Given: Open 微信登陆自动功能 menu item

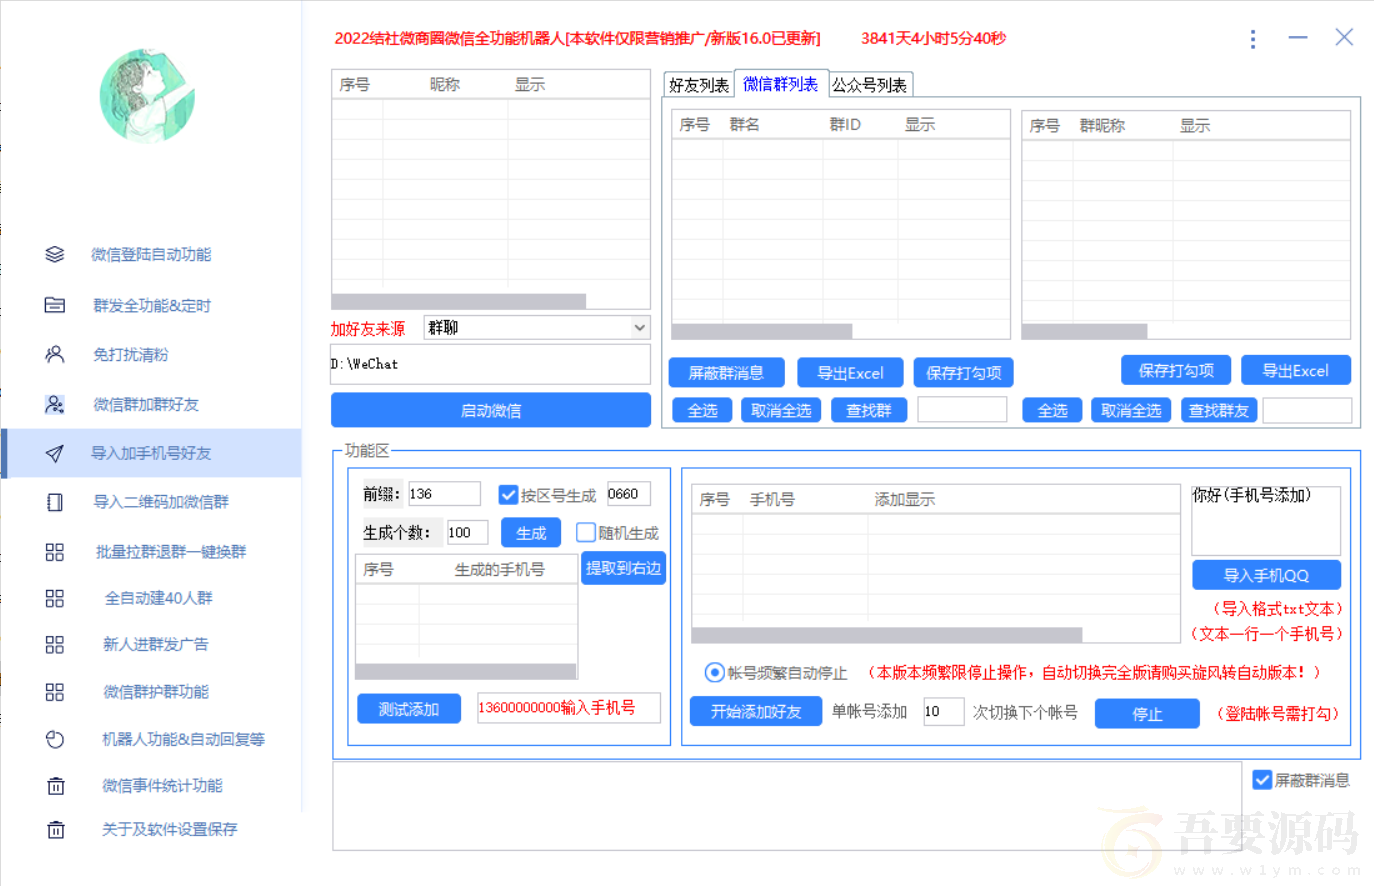Looking at the screenshot, I should (151, 255).
